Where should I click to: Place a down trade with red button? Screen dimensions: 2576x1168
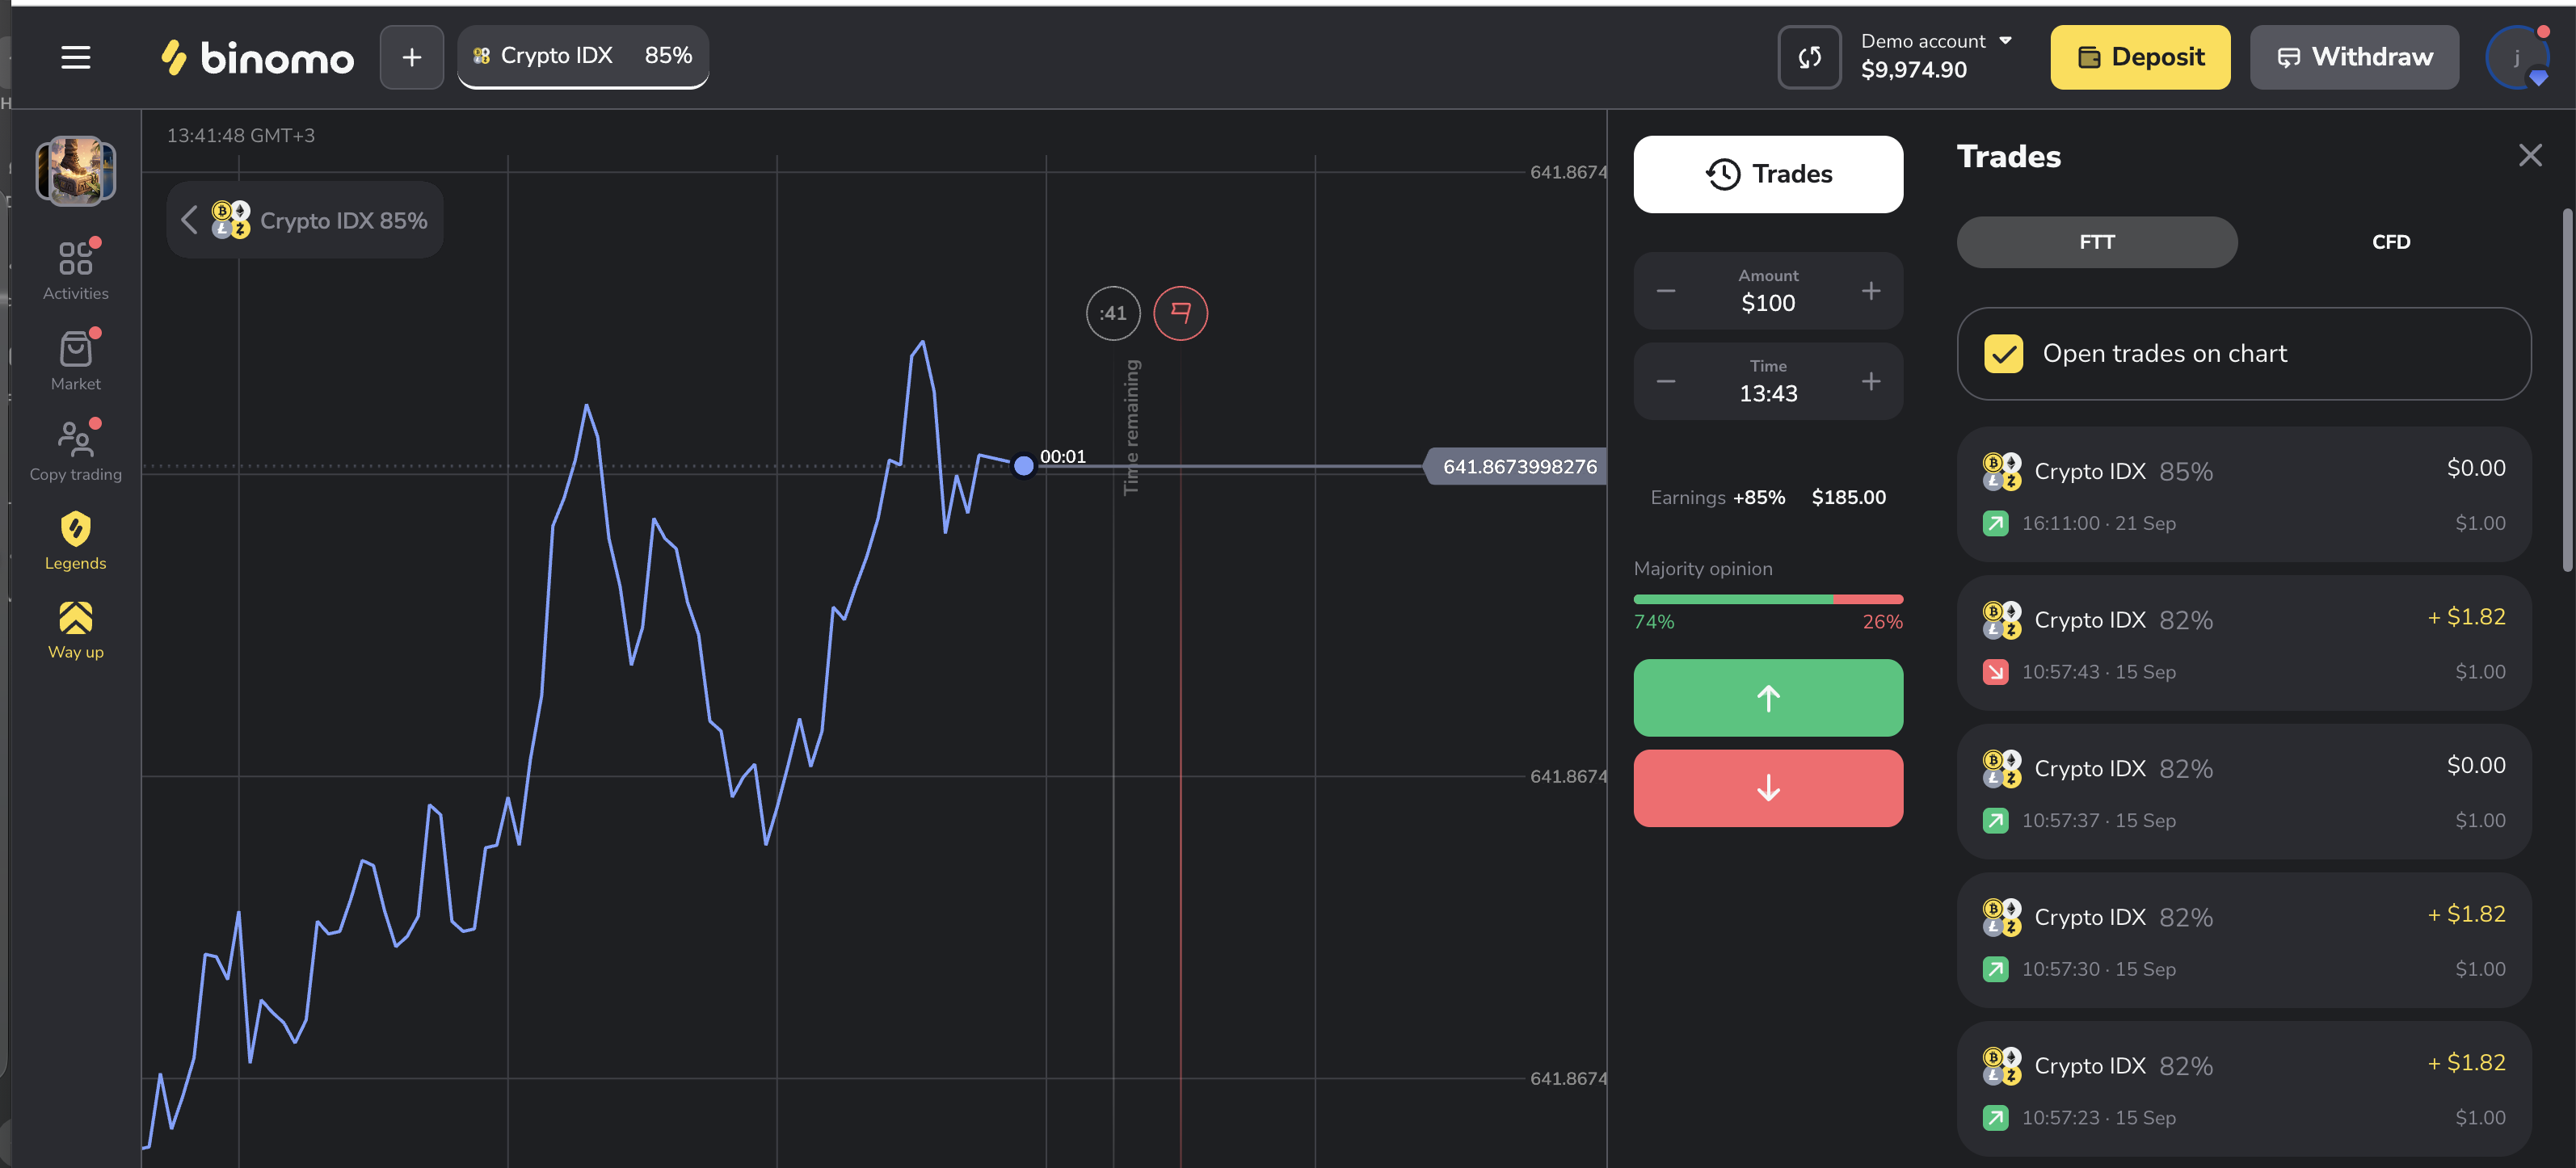[1768, 788]
